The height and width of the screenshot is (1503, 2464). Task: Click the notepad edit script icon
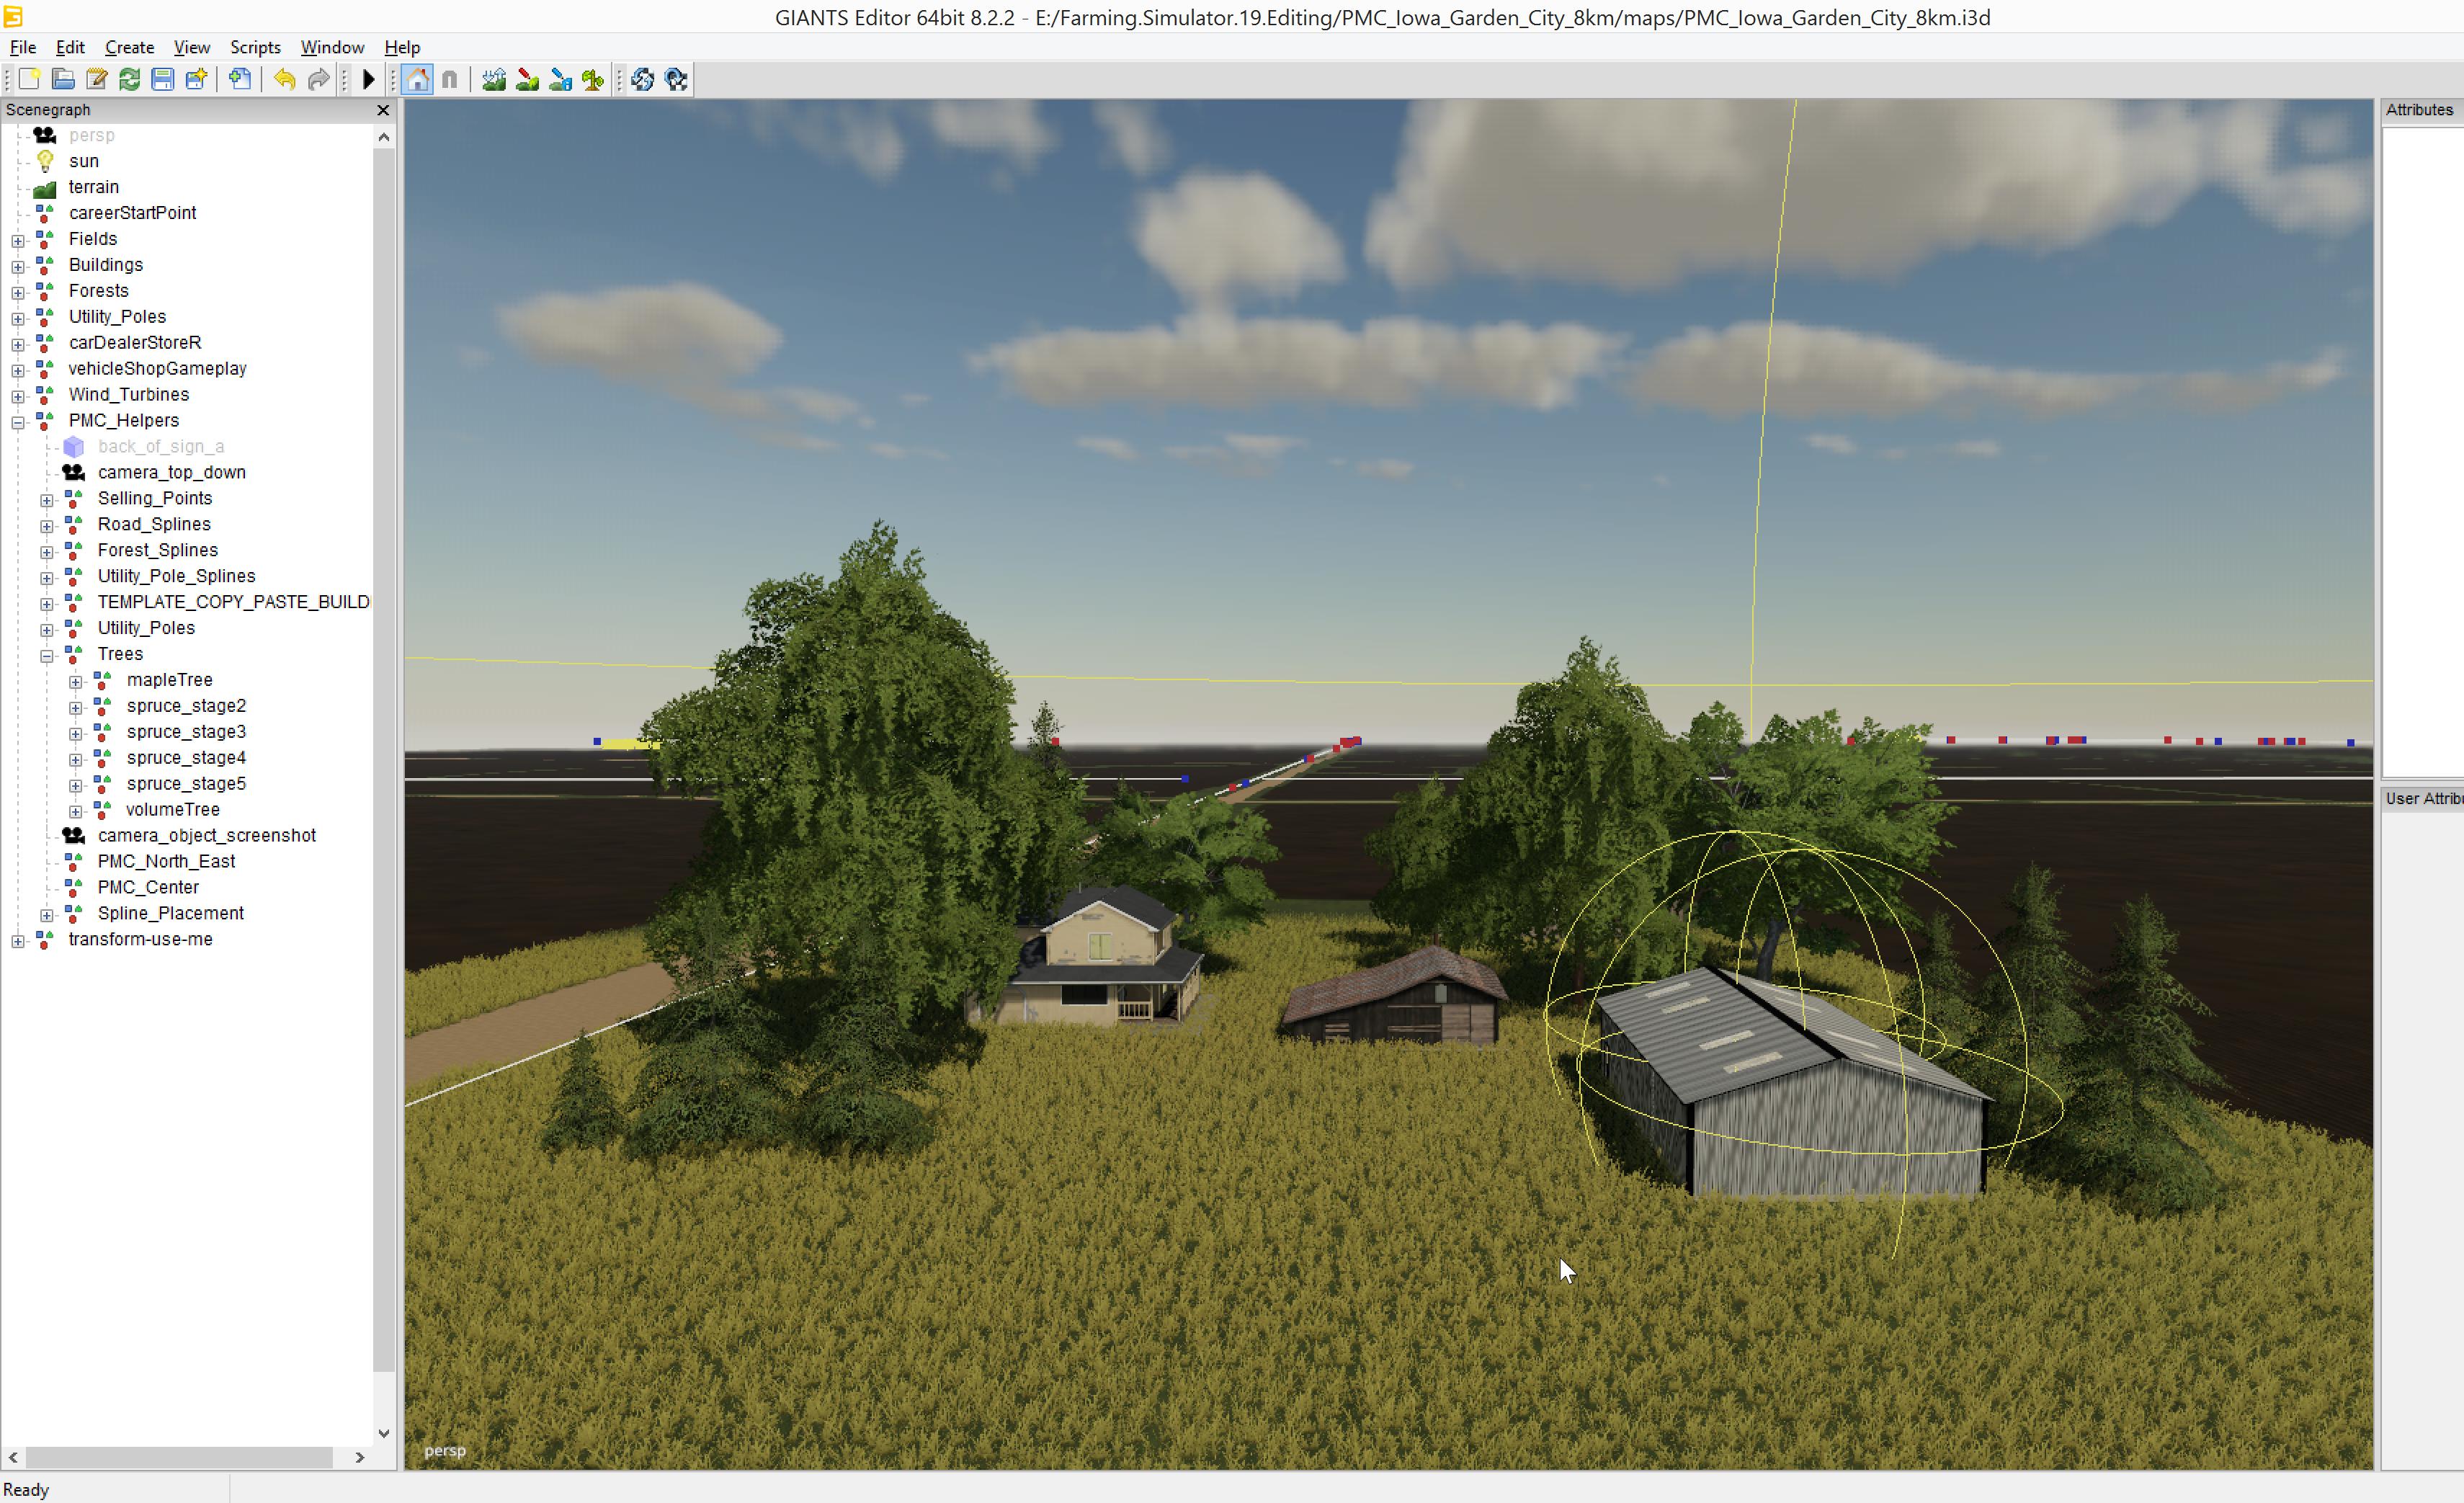tap(96, 79)
